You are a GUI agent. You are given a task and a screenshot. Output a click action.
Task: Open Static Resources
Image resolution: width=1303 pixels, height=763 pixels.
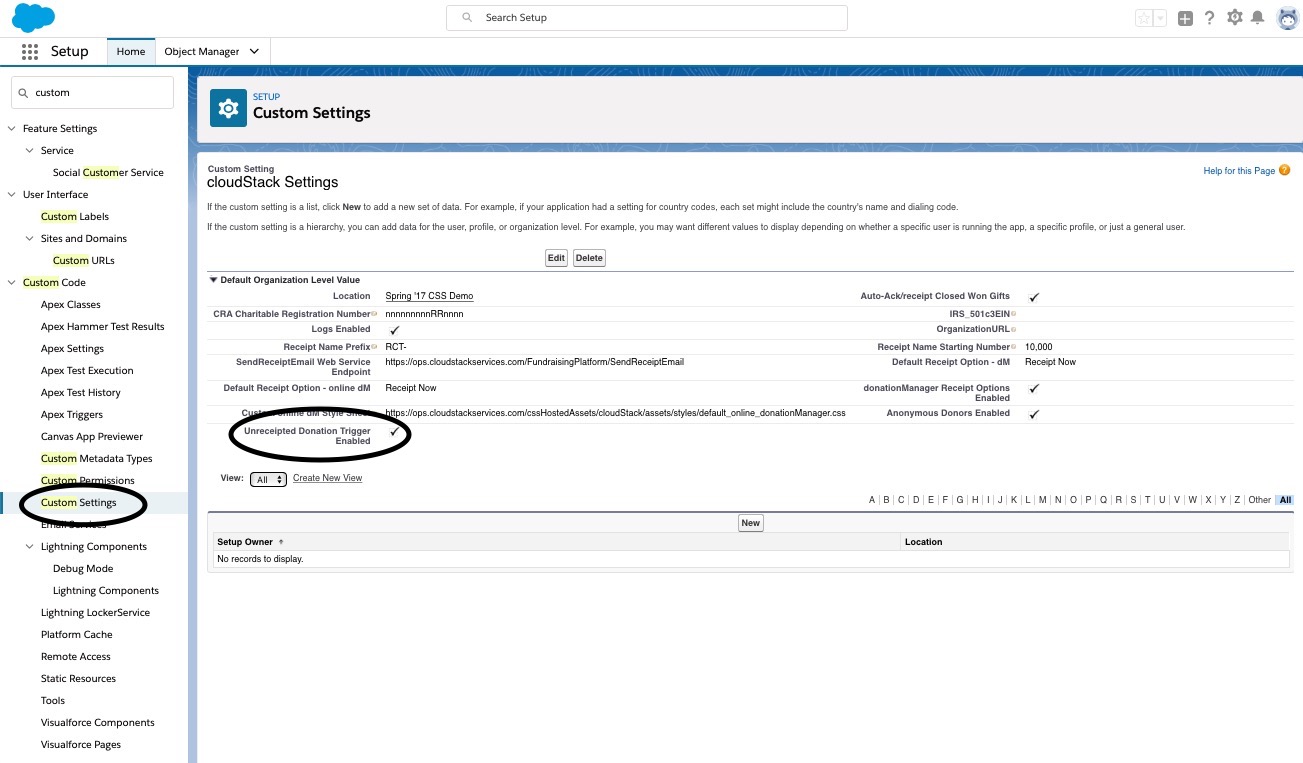tap(78, 678)
